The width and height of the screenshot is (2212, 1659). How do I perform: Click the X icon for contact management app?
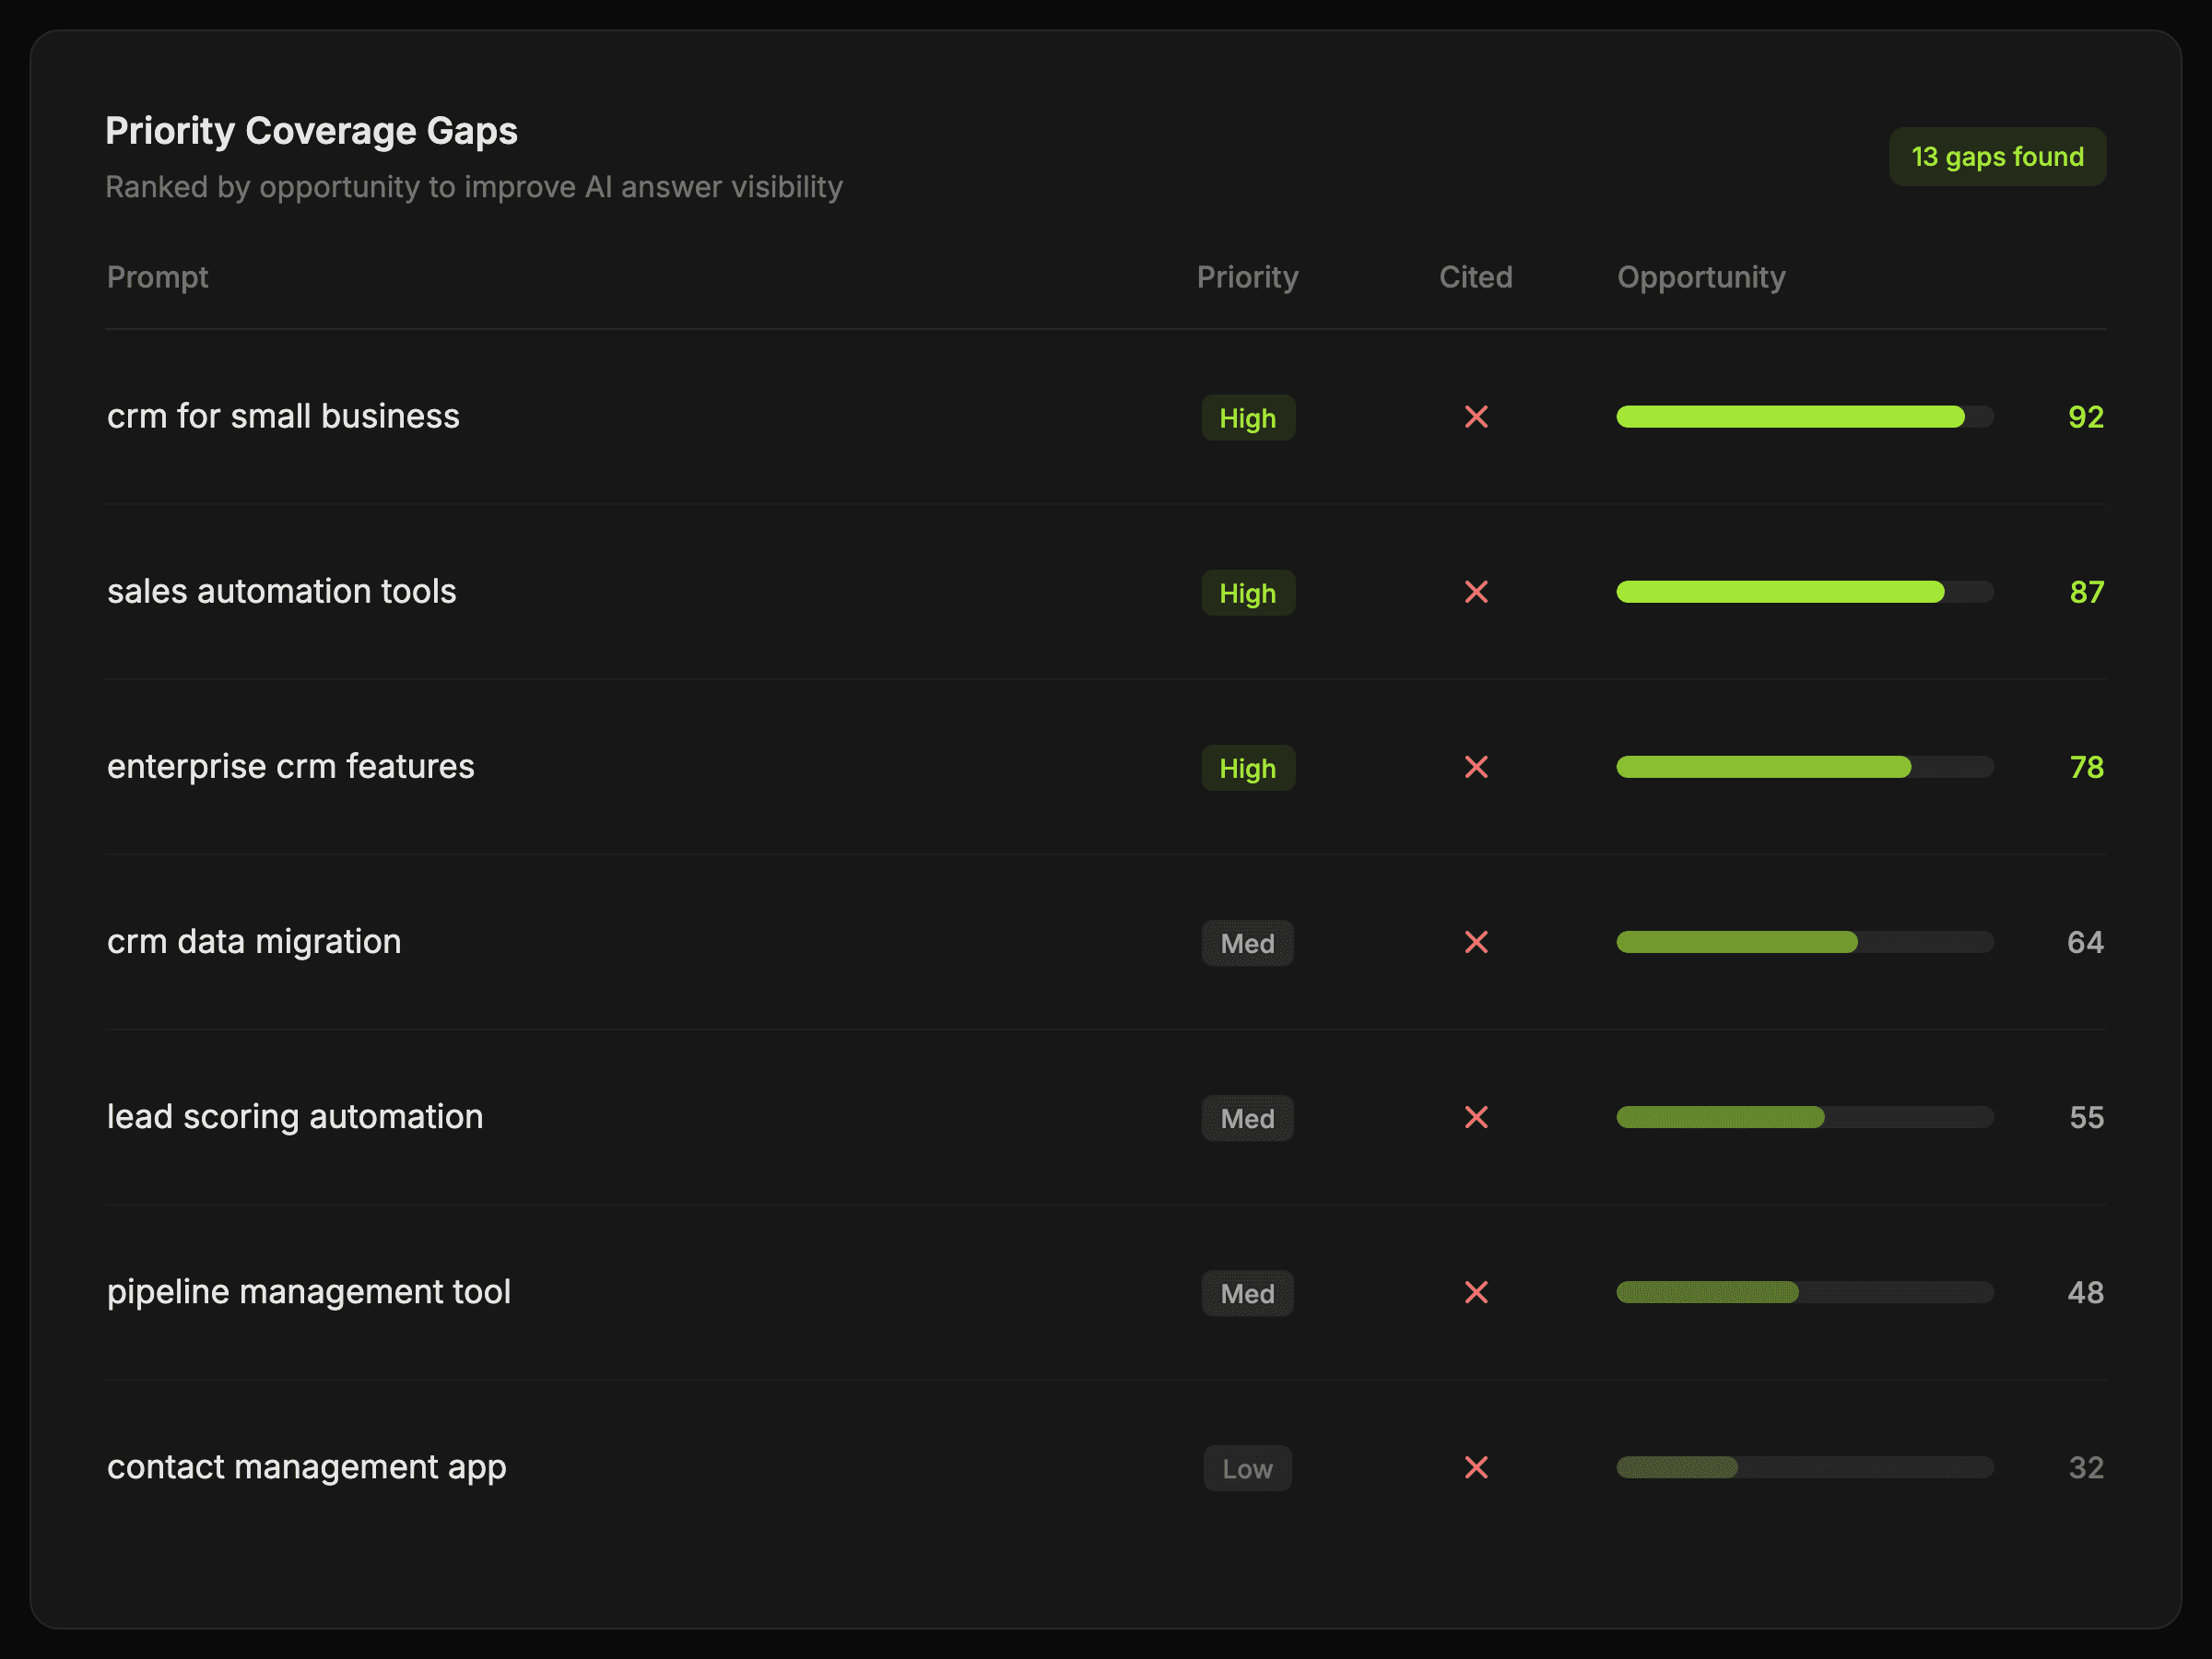pyautogui.click(x=1476, y=1467)
